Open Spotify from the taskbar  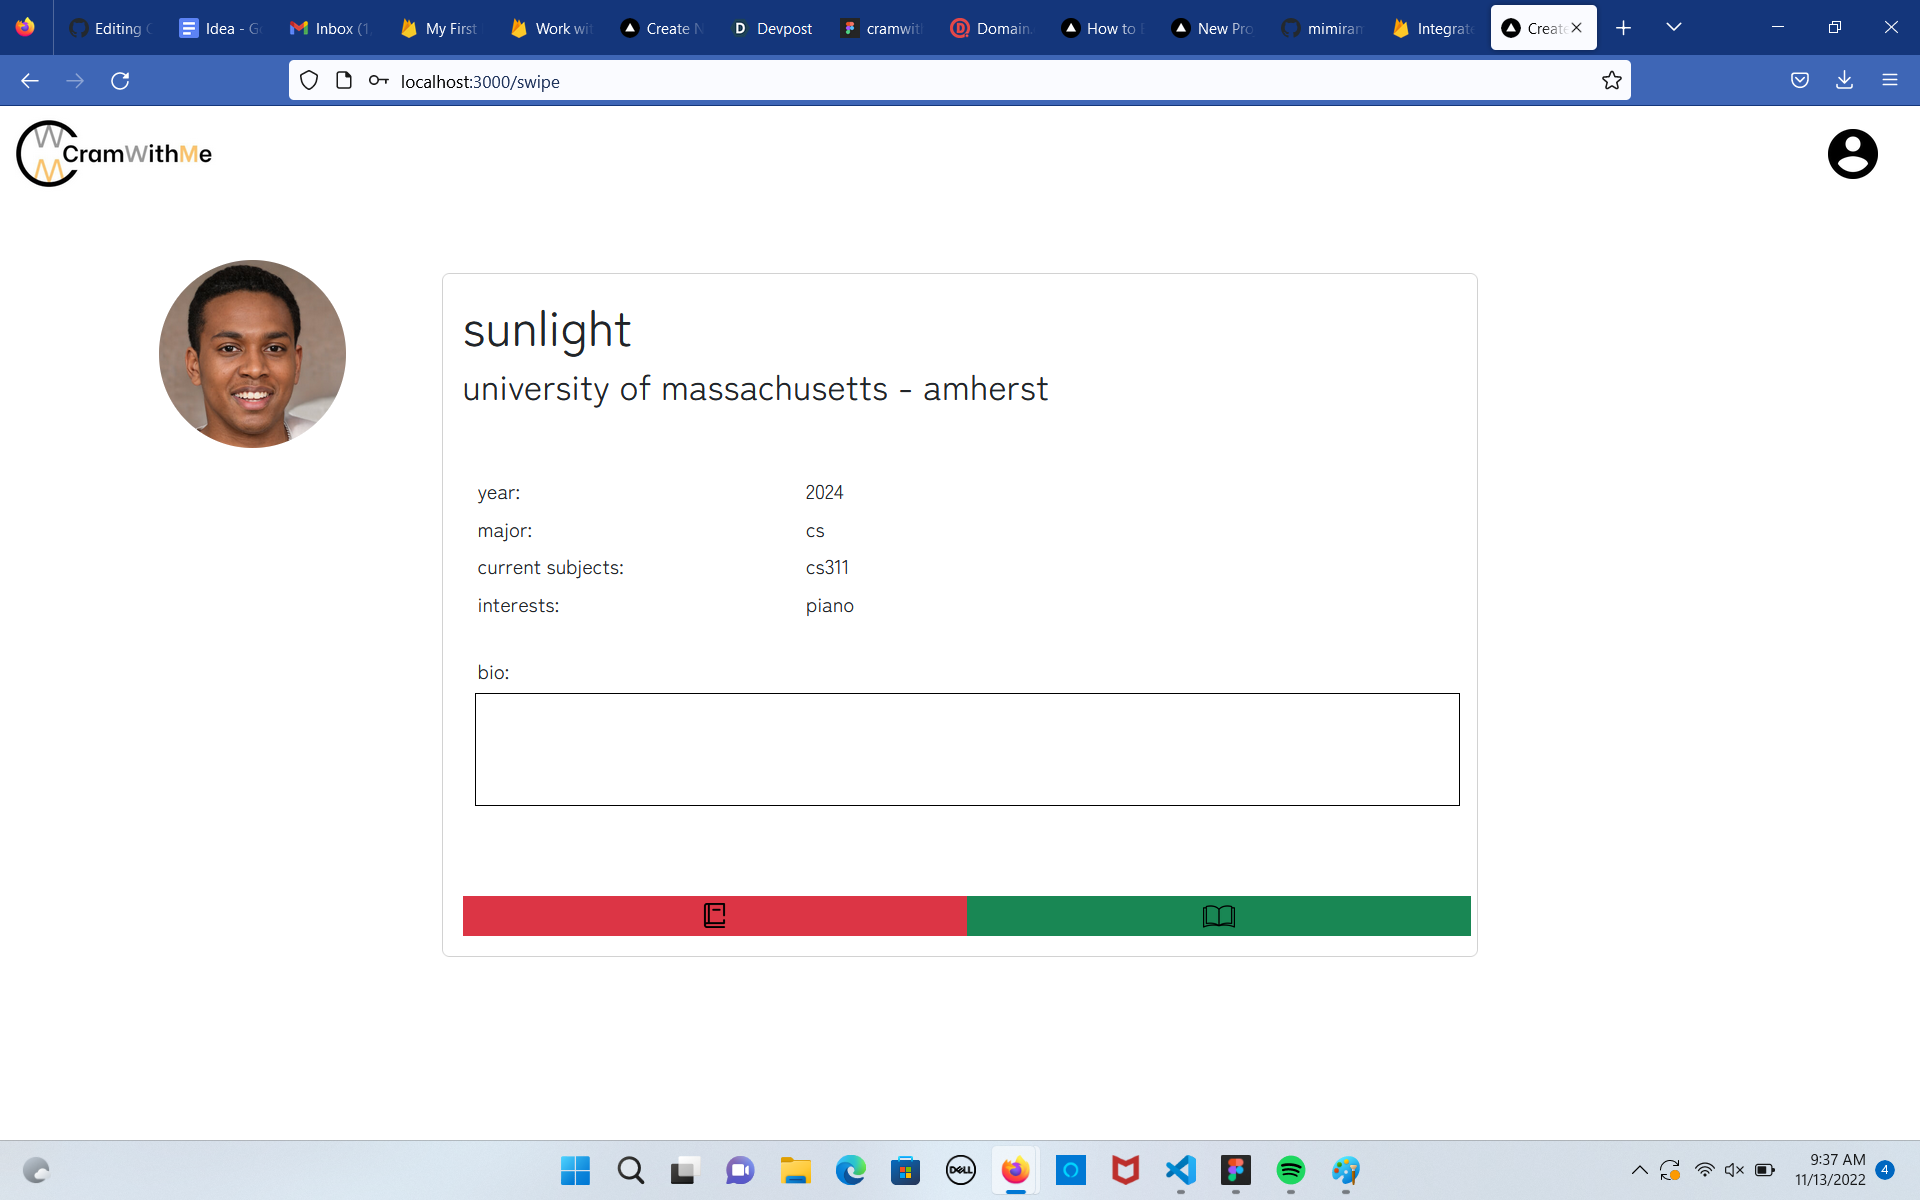click(1290, 1170)
